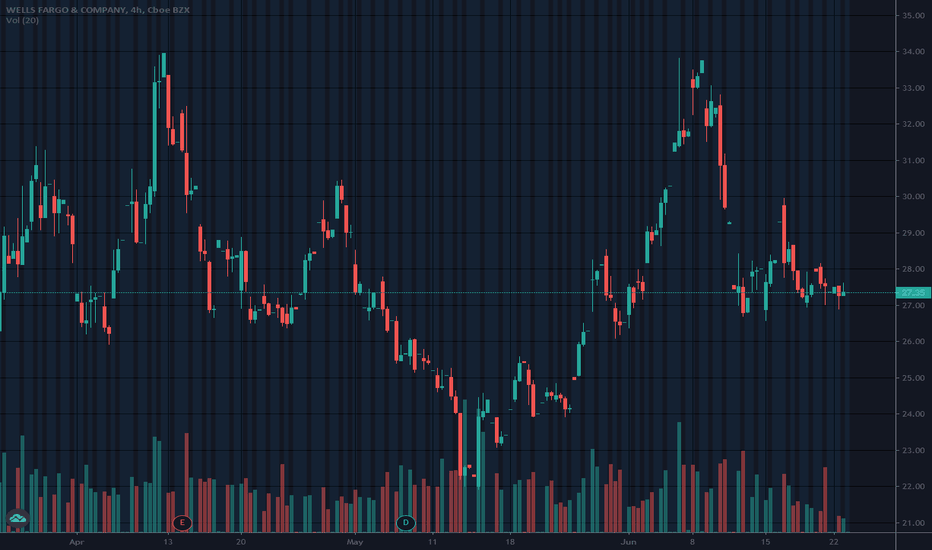Click the current price label 27.35

coord(913,293)
